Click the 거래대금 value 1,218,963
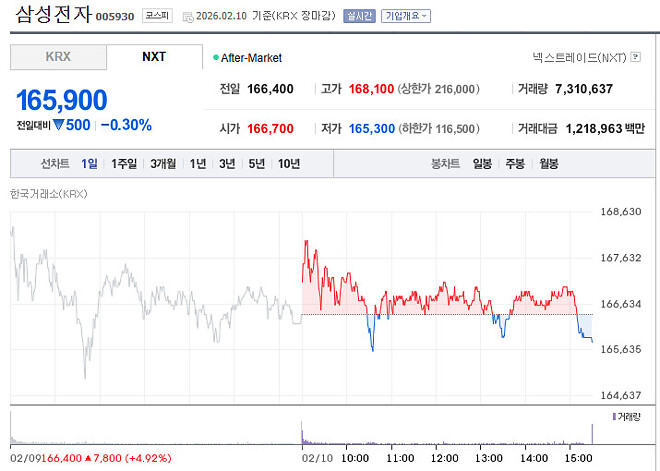Screen dimensions: 660x471 coord(594,128)
